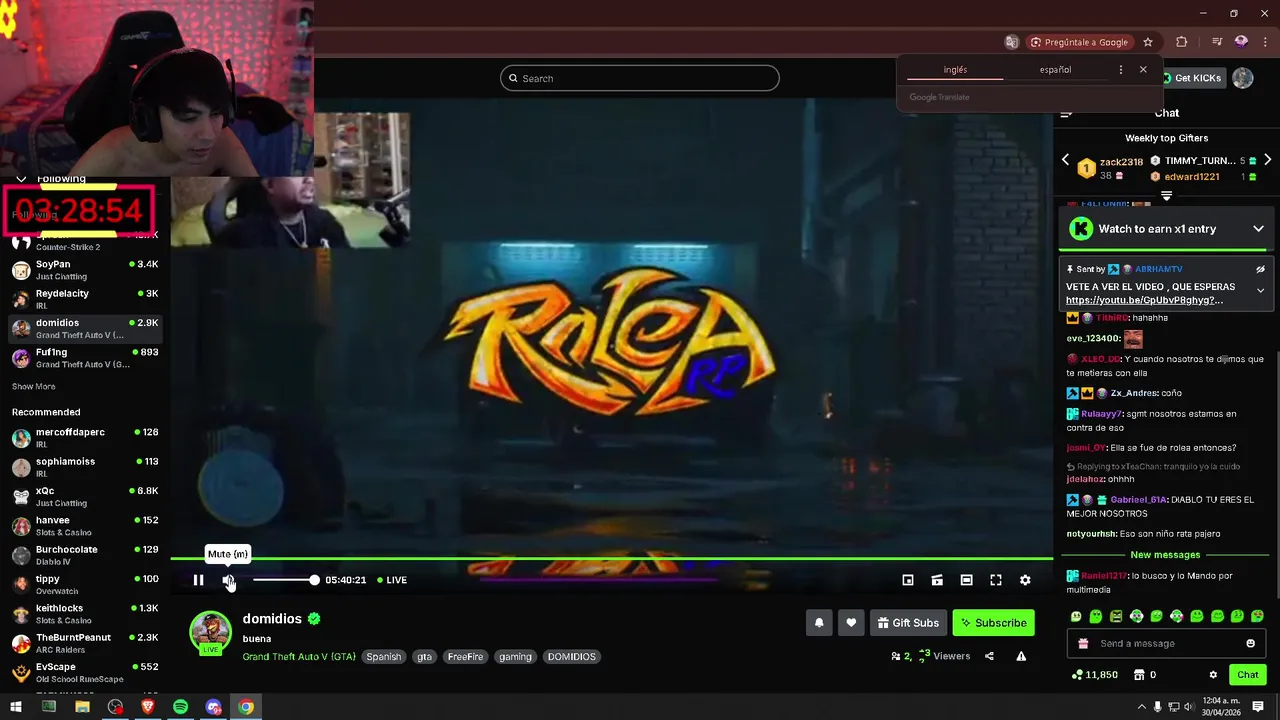Mute the stream audio with speaker icon
The width and height of the screenshot is (1280, 720).
coord(228,580)
